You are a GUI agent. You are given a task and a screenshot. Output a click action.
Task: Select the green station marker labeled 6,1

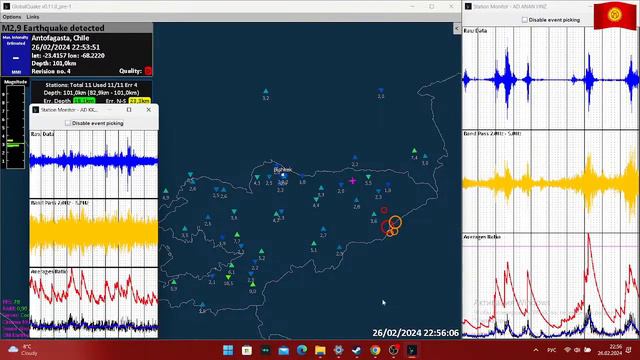coord(231,266)
